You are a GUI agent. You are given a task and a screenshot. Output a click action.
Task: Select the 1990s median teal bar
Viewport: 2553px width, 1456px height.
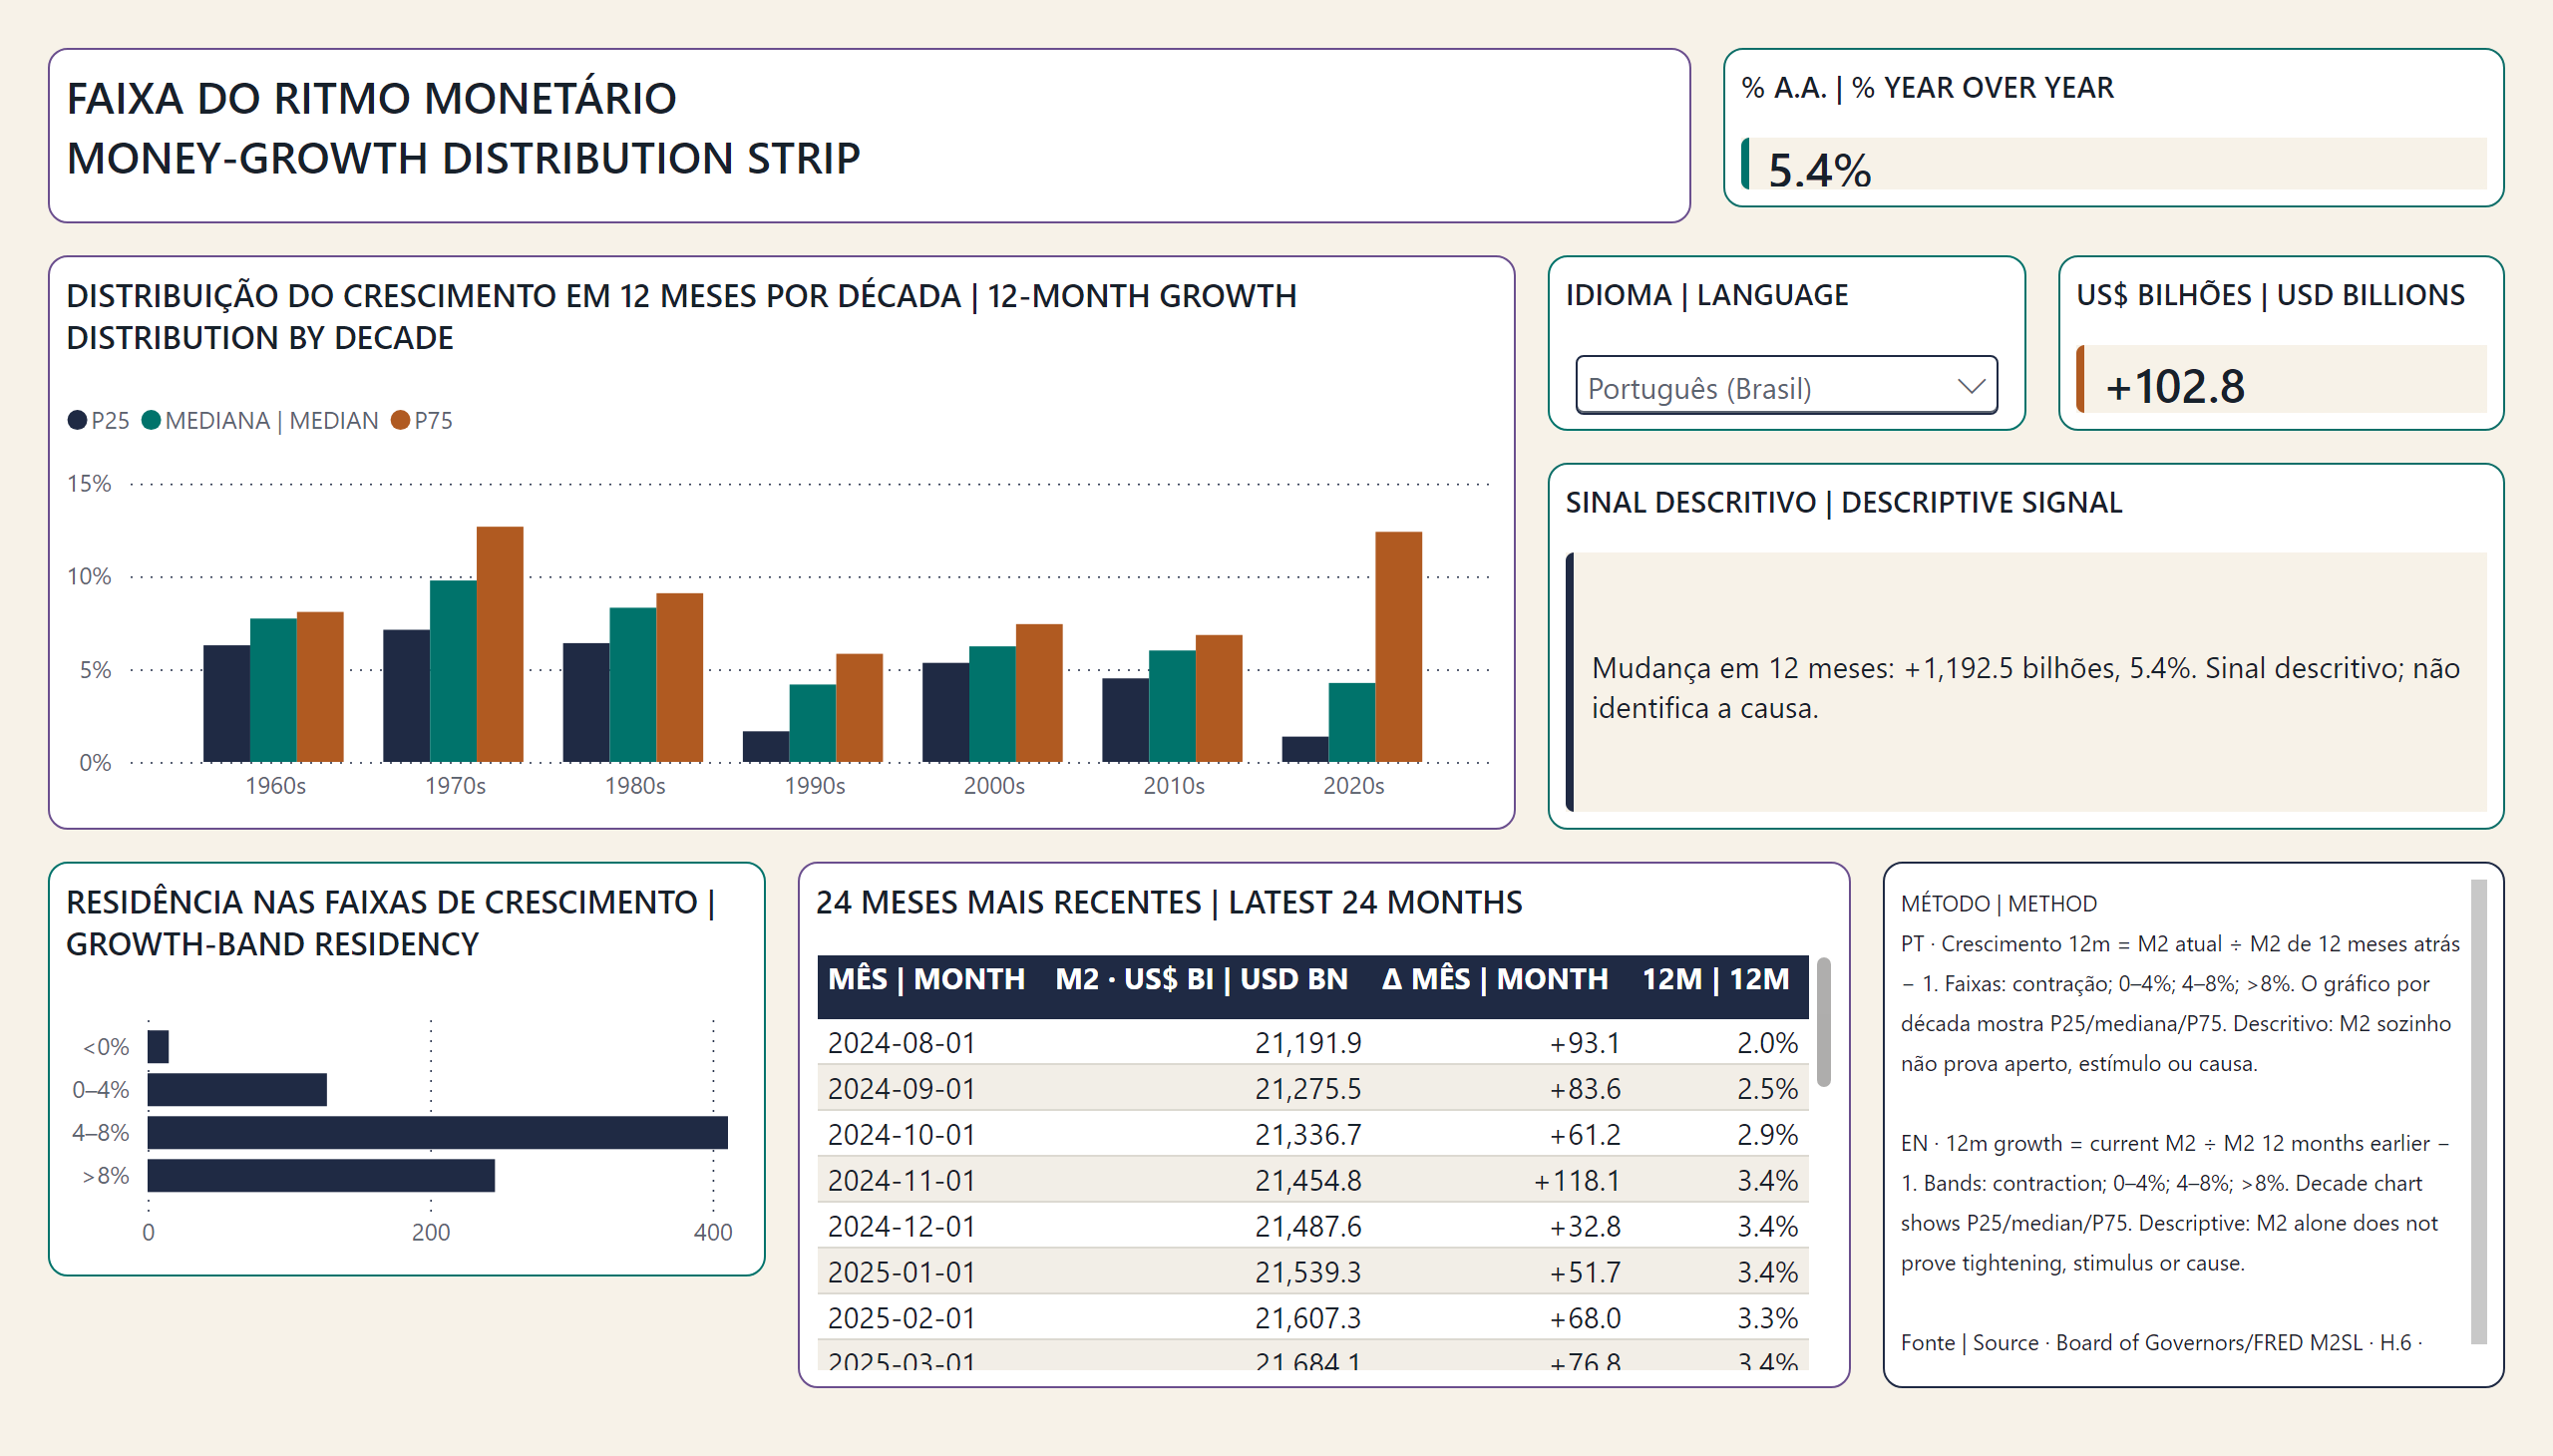pyautogui.click(x=813, y=723)
